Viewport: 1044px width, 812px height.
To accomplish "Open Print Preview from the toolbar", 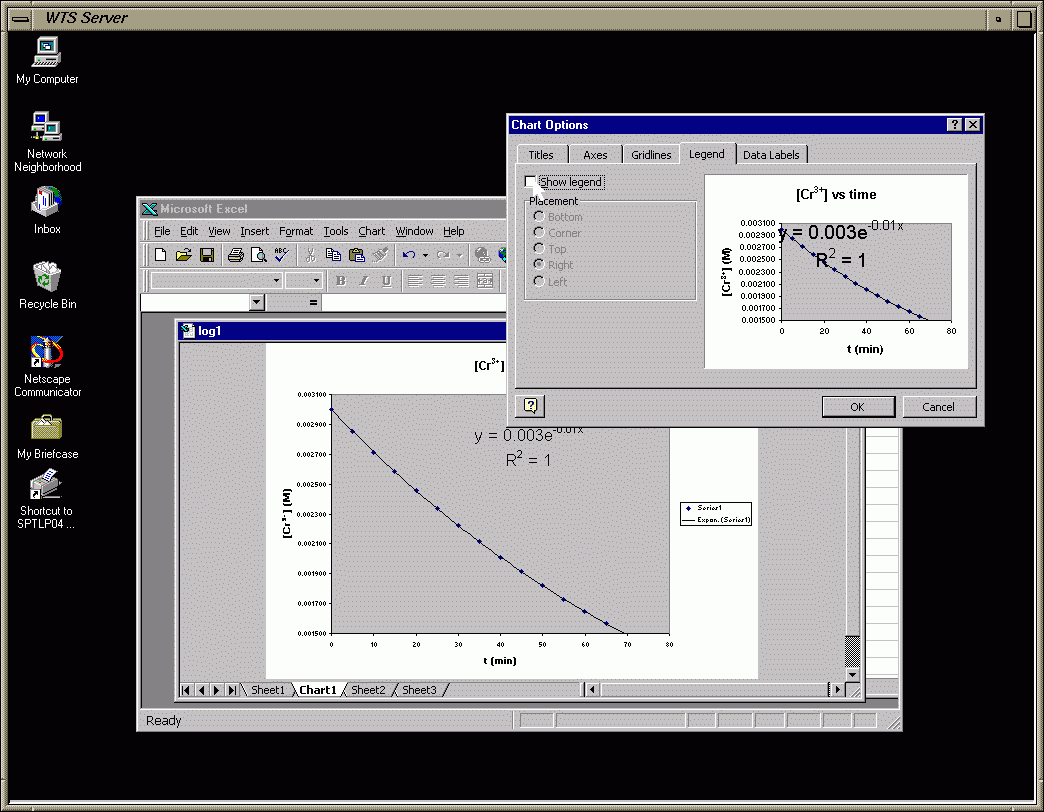I will tap(258, 256).
